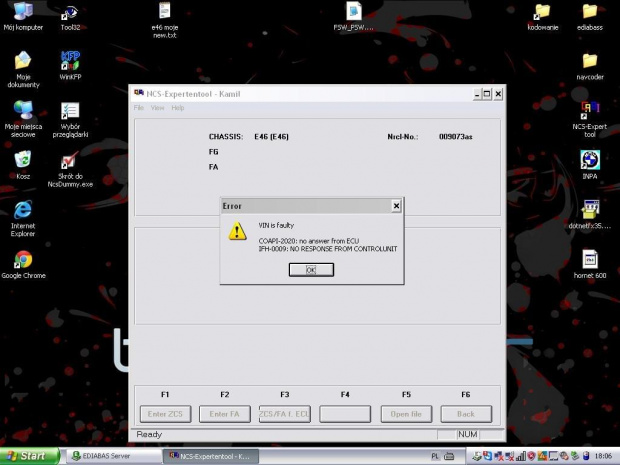620x465 pixels.
Task: Open Moje miejsca sieciowe icon
Action: (x=23, y=119)
